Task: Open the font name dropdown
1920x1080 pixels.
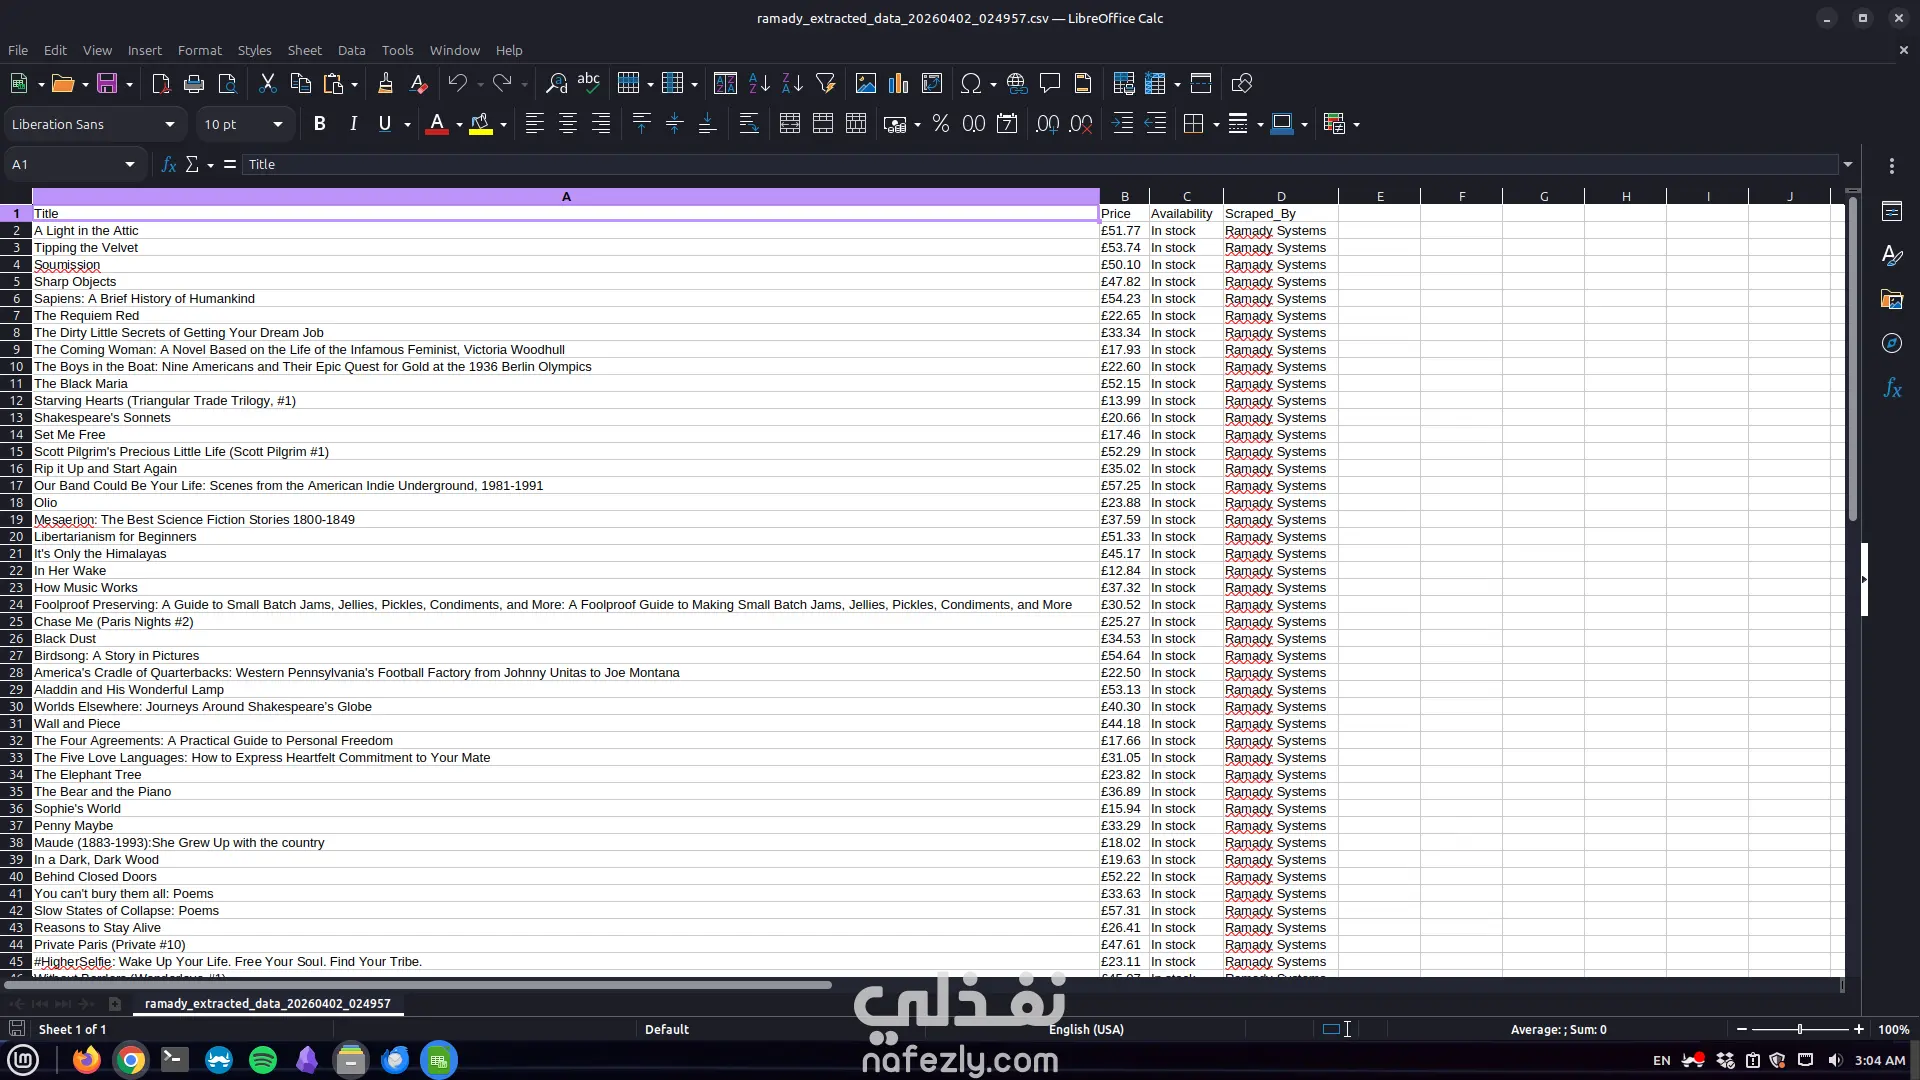Action: point(170,124)
